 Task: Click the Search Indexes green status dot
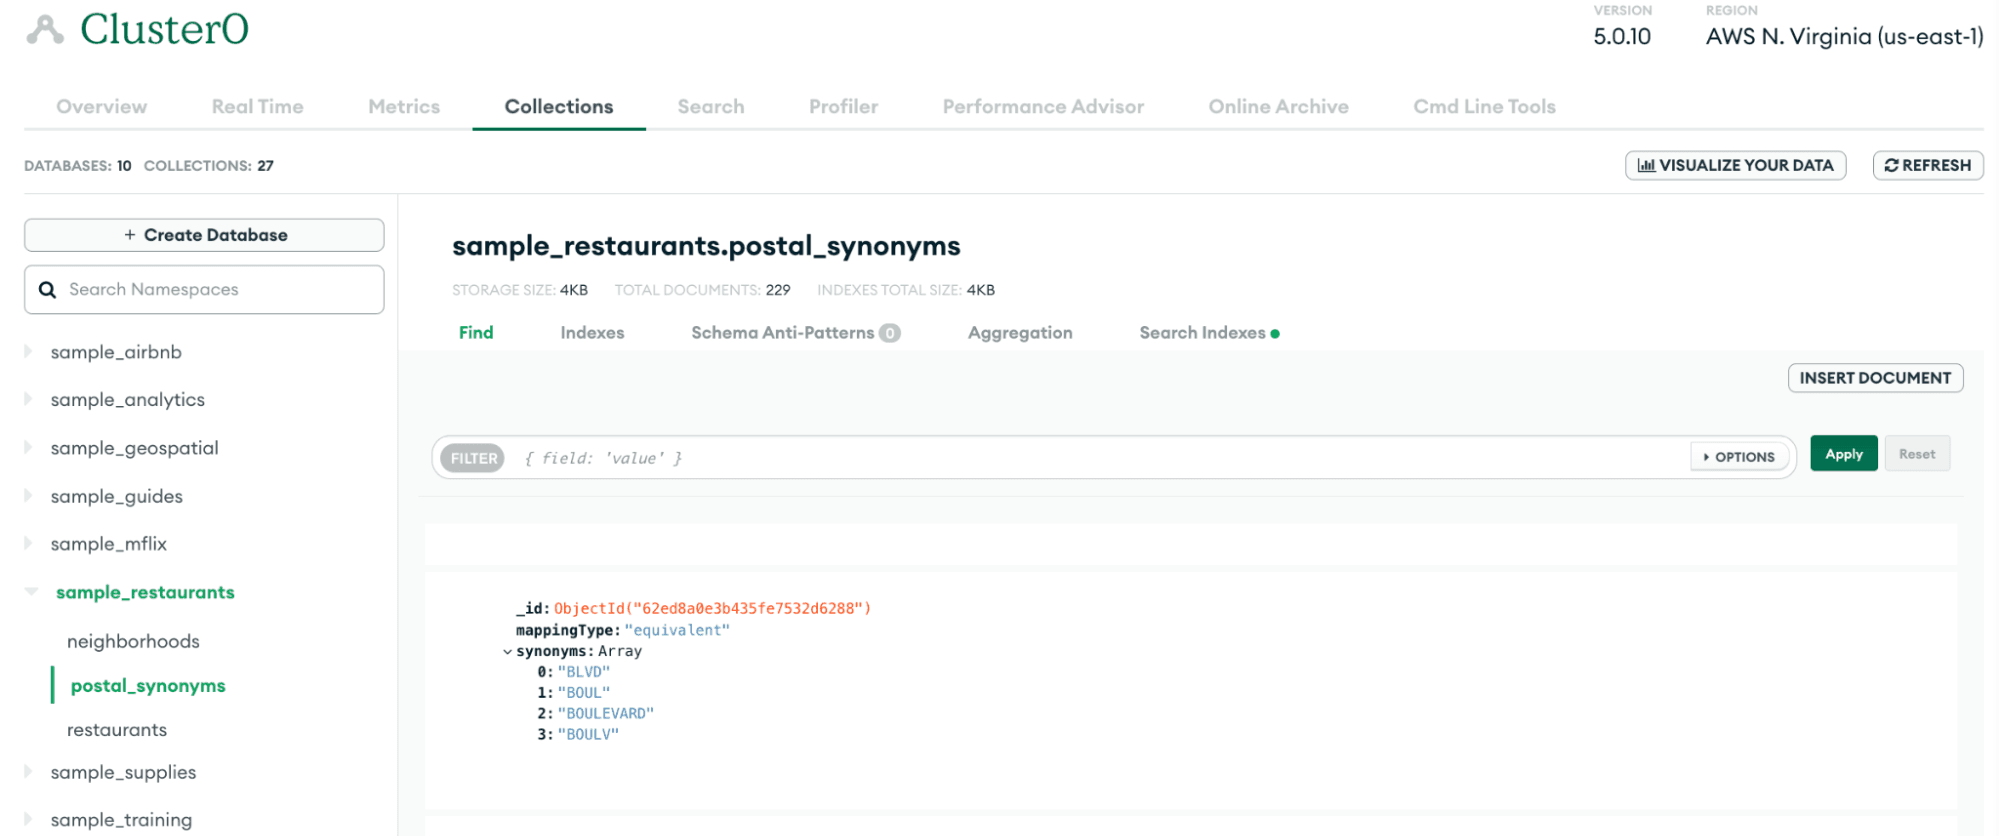(x=1275, y=334)
